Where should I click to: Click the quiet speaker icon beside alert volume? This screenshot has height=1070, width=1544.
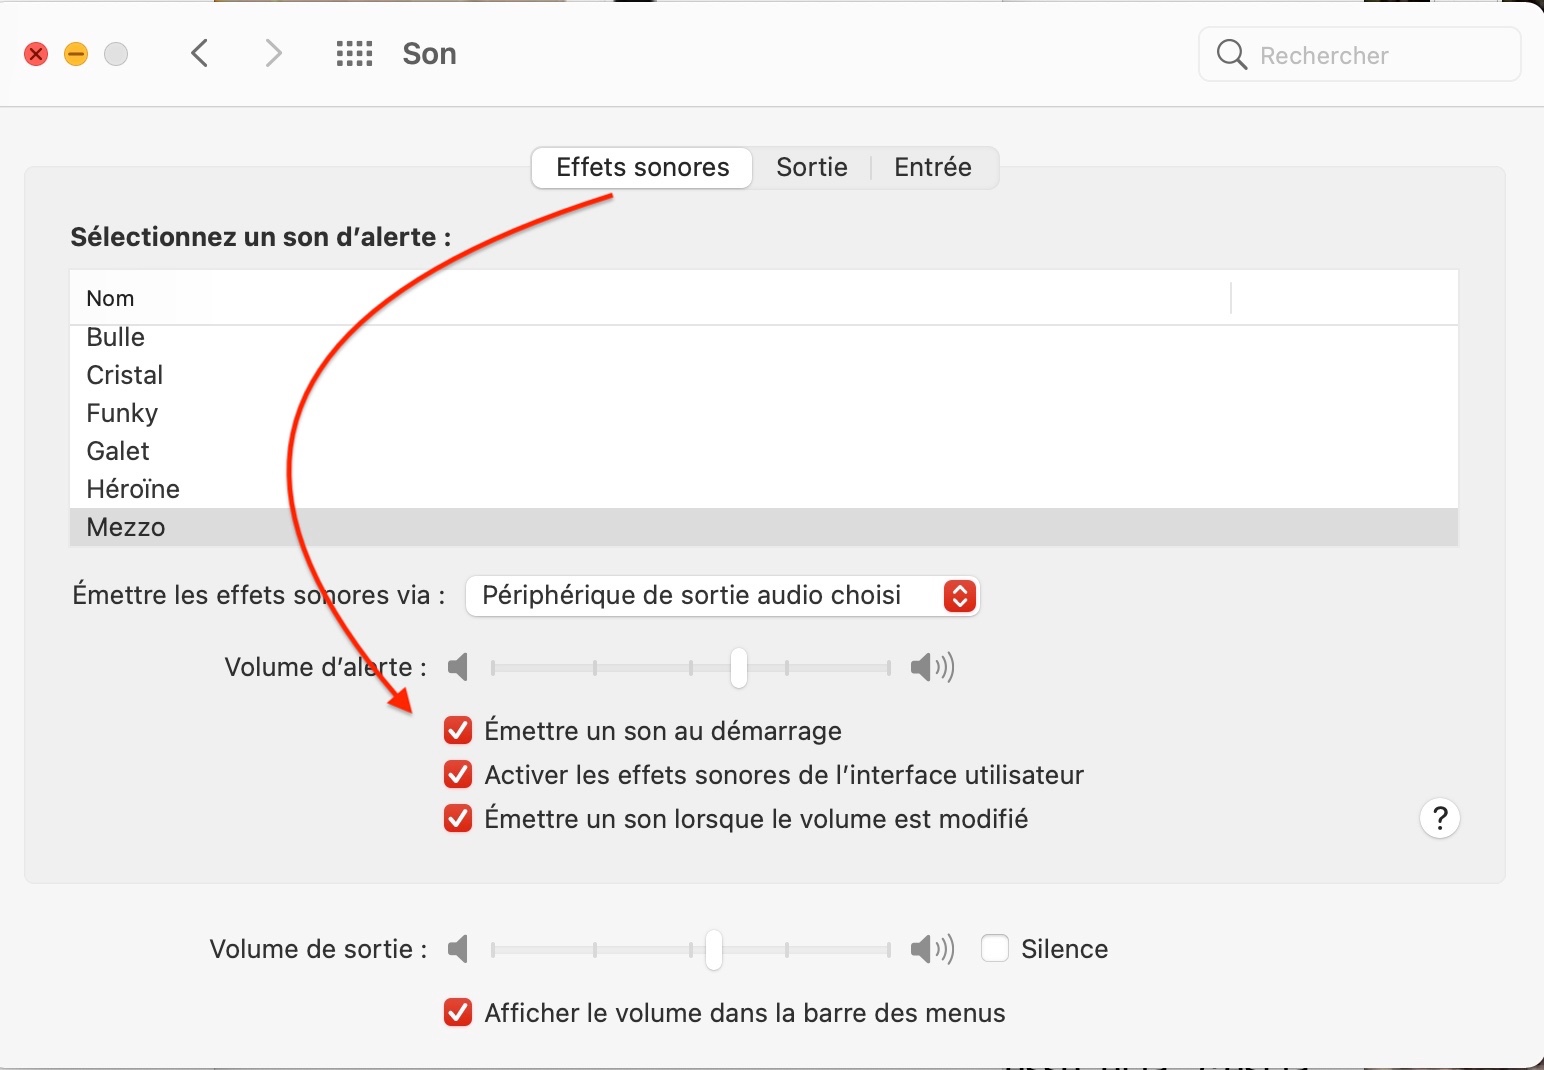point(458,667)
